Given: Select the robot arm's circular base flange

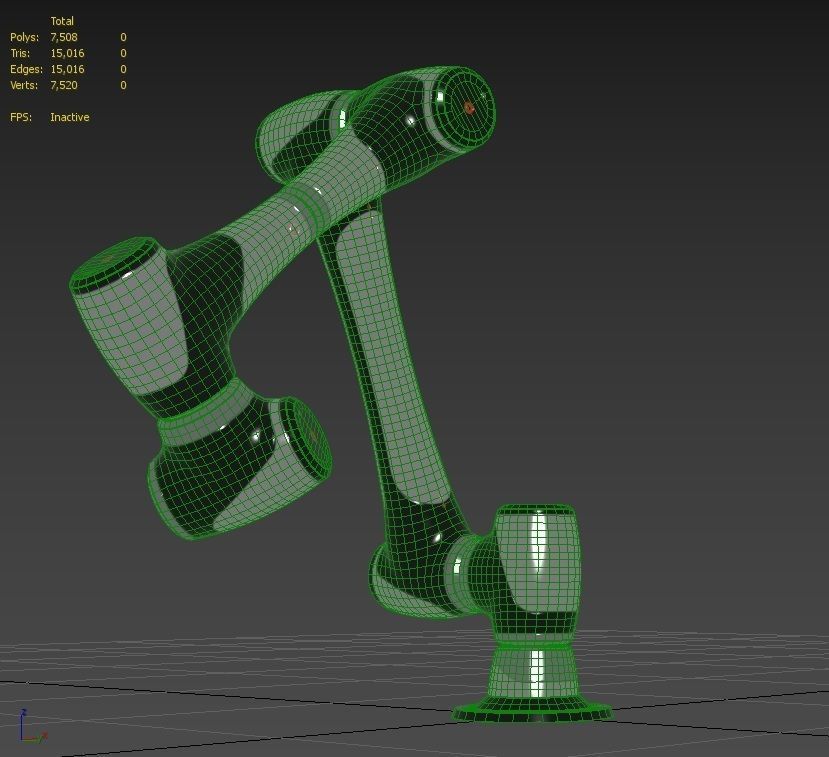Looking at the screenshot, I should 532,710.
